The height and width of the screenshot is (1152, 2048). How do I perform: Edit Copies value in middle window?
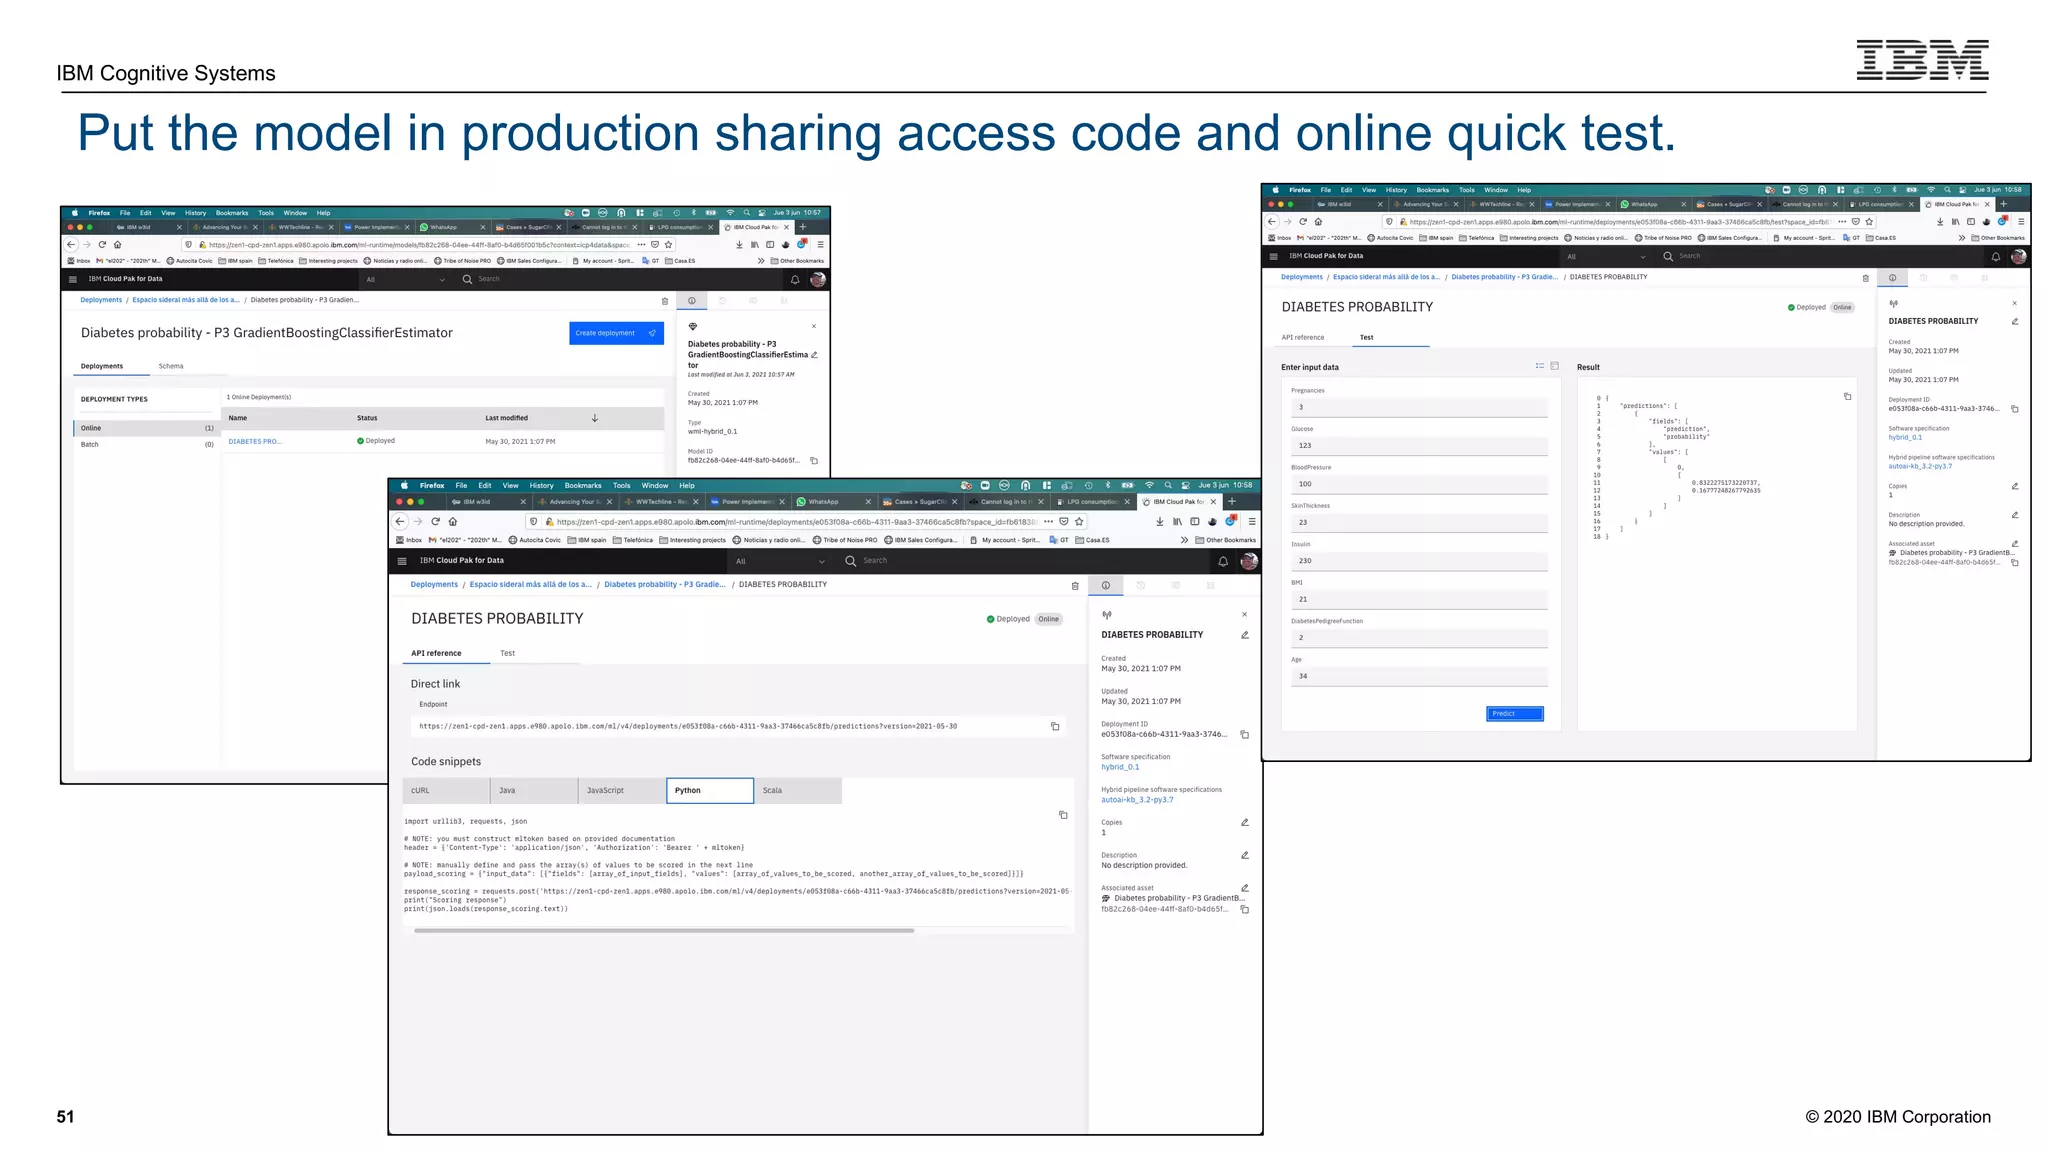point(1245,823)
